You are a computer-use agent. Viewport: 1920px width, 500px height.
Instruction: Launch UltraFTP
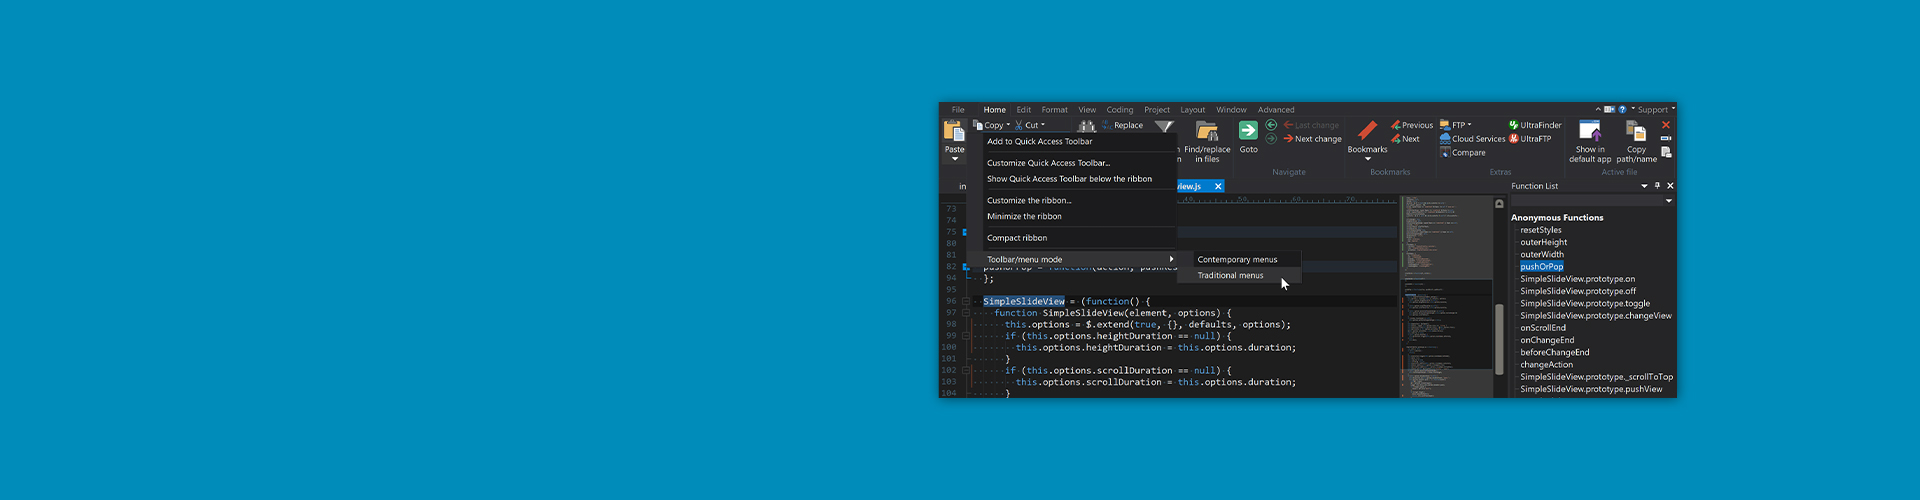click(x=1530, y=139)
